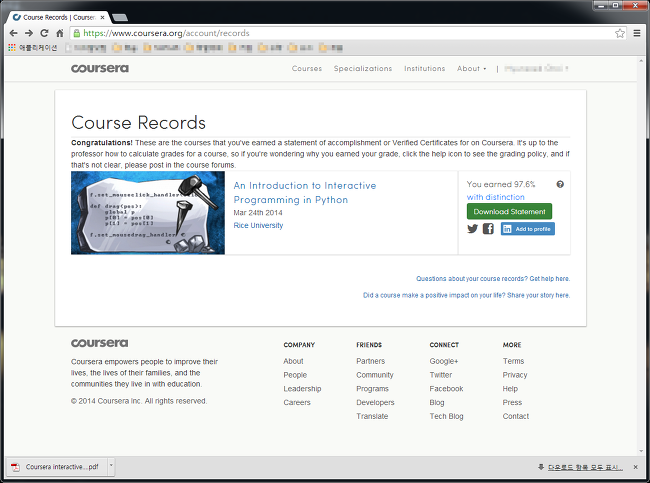
Task: Close the downloads bar
Action: point(635,467)
